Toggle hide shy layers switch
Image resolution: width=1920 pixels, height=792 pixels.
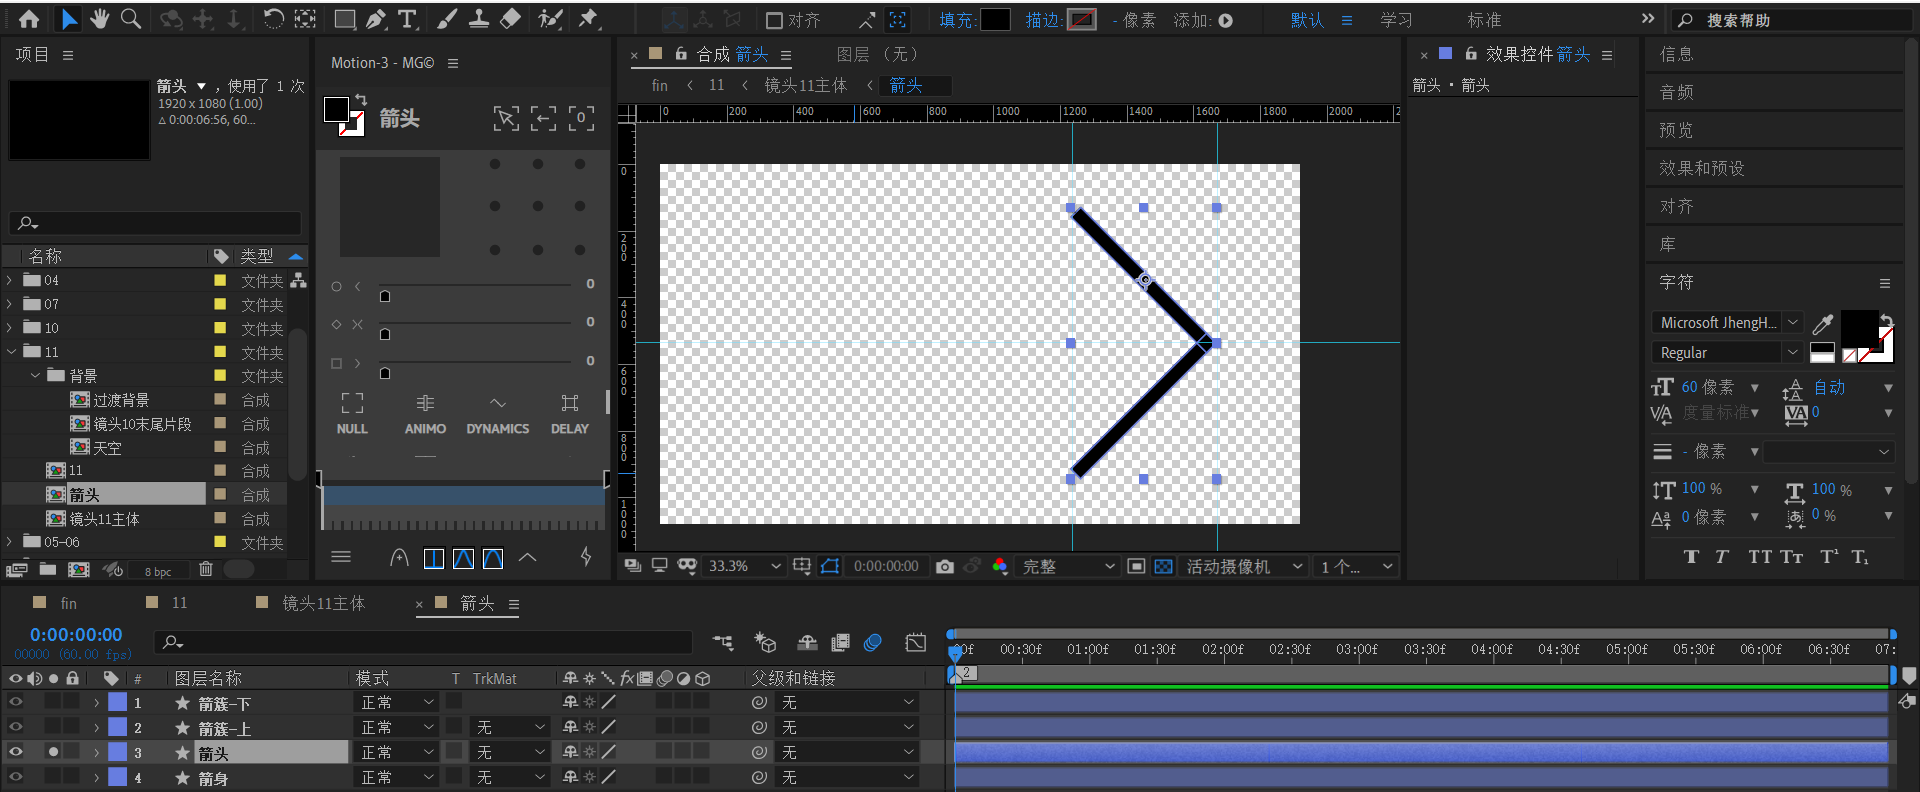(807, 643)
